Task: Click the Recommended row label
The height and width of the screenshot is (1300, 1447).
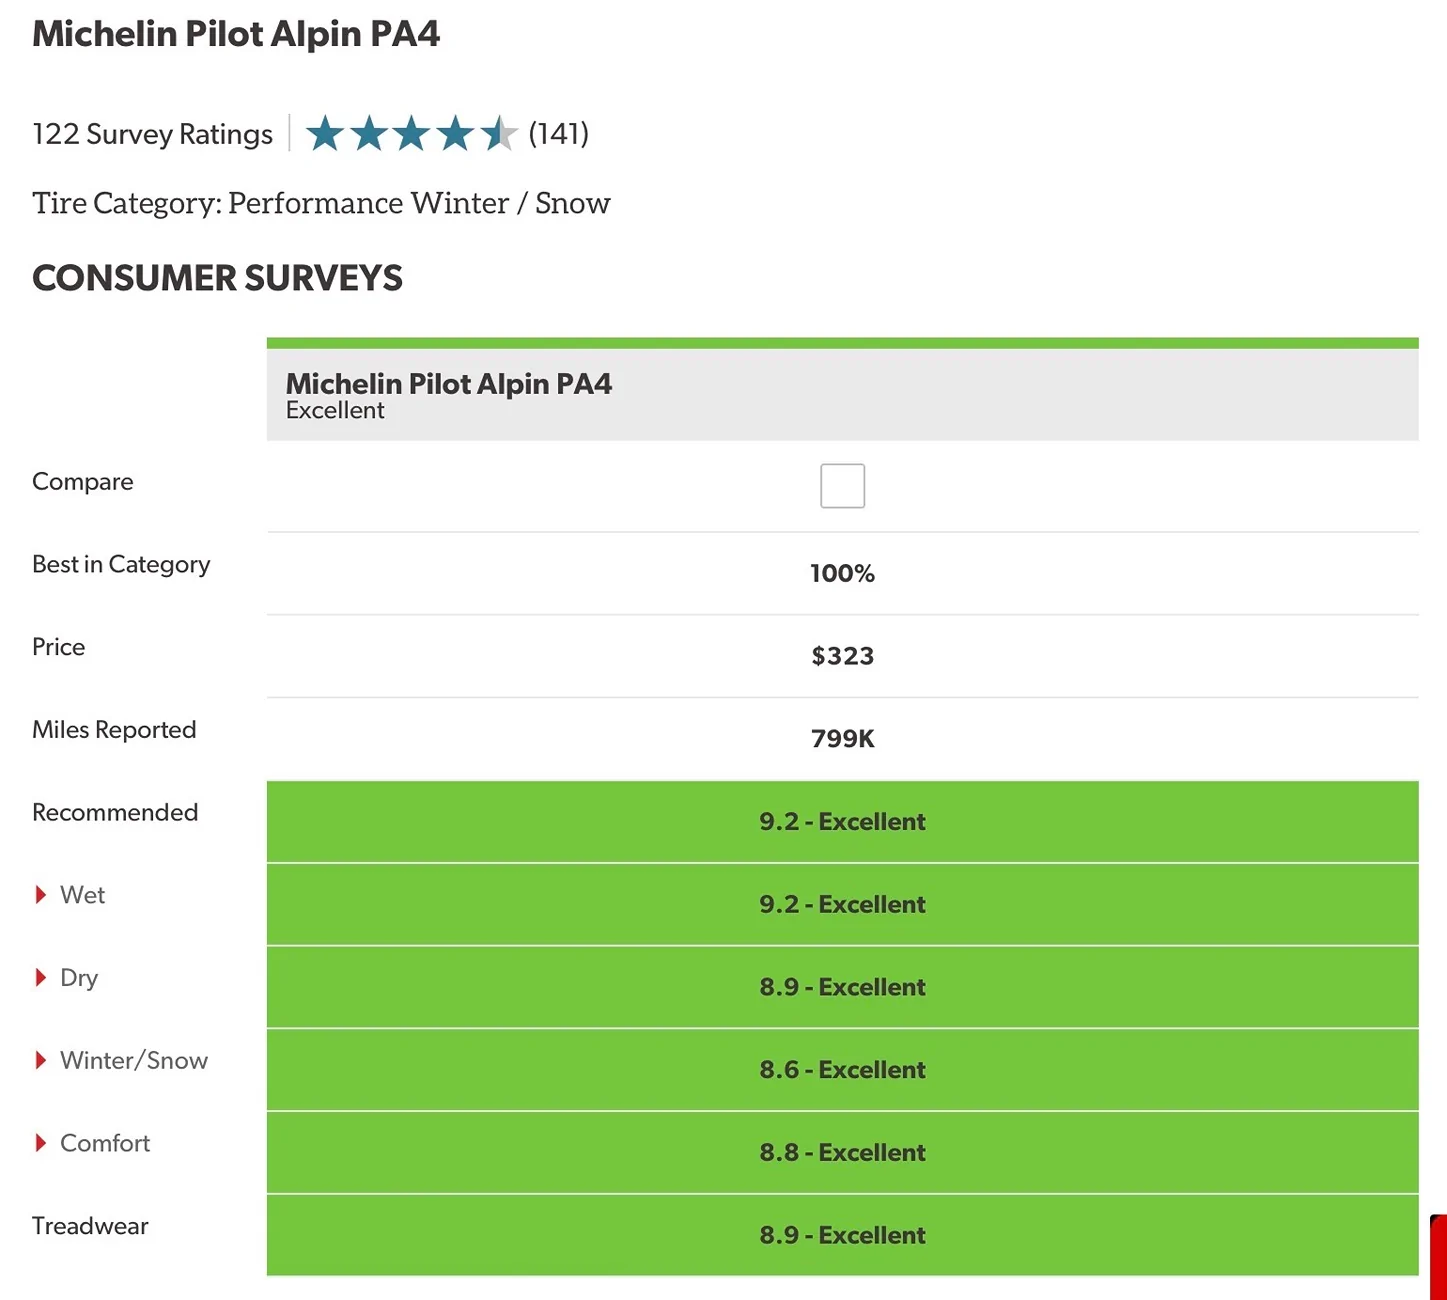Action: (115, 812)
